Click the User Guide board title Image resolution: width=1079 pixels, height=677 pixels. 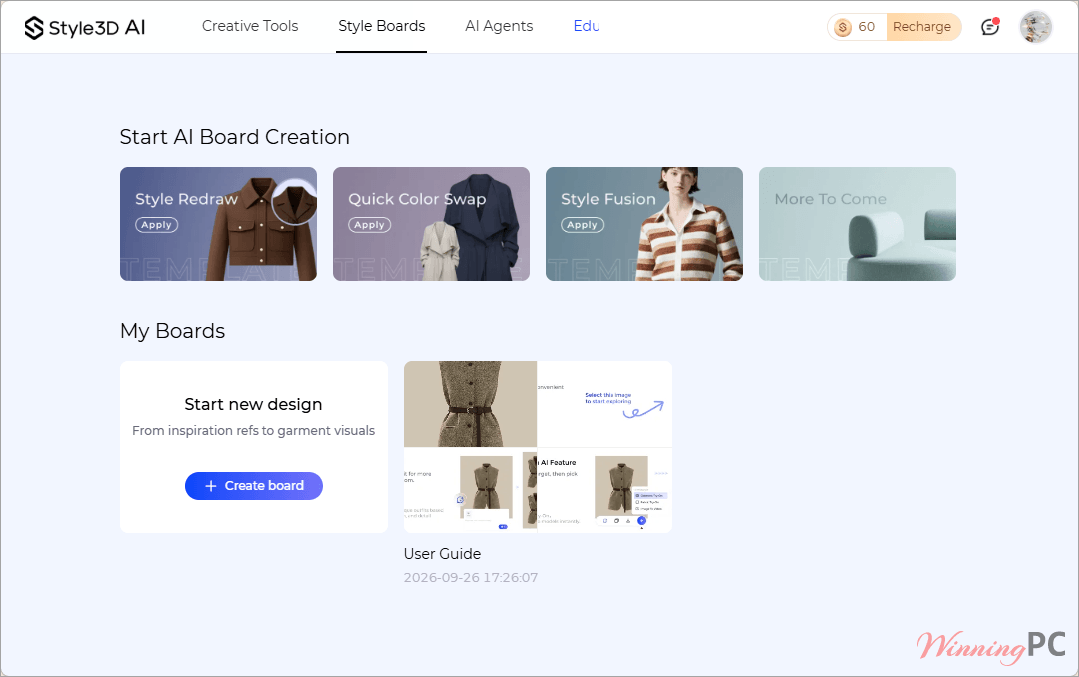click(442, 554)
